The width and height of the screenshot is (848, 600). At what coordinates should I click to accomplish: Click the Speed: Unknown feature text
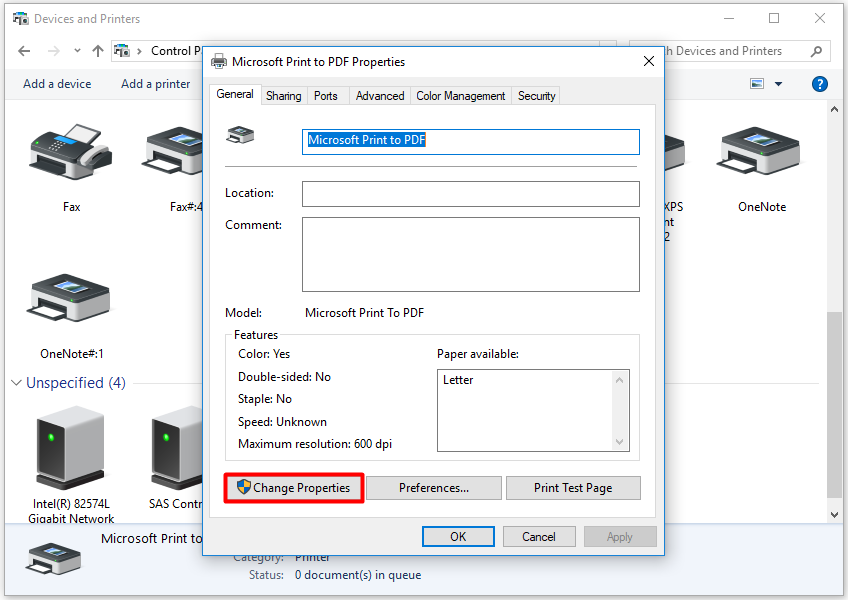click(x=282, y=422)
